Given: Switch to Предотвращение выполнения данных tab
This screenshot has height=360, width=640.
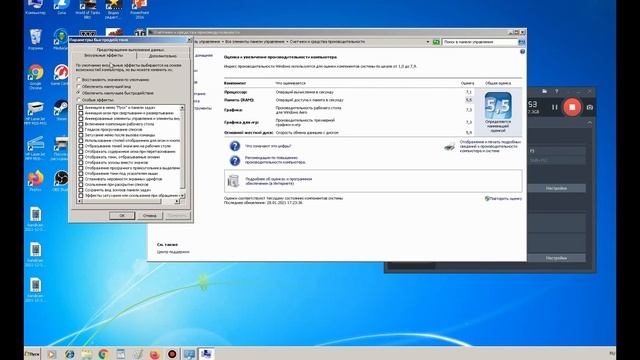Looking at the screenshot, I should (130, 50).
